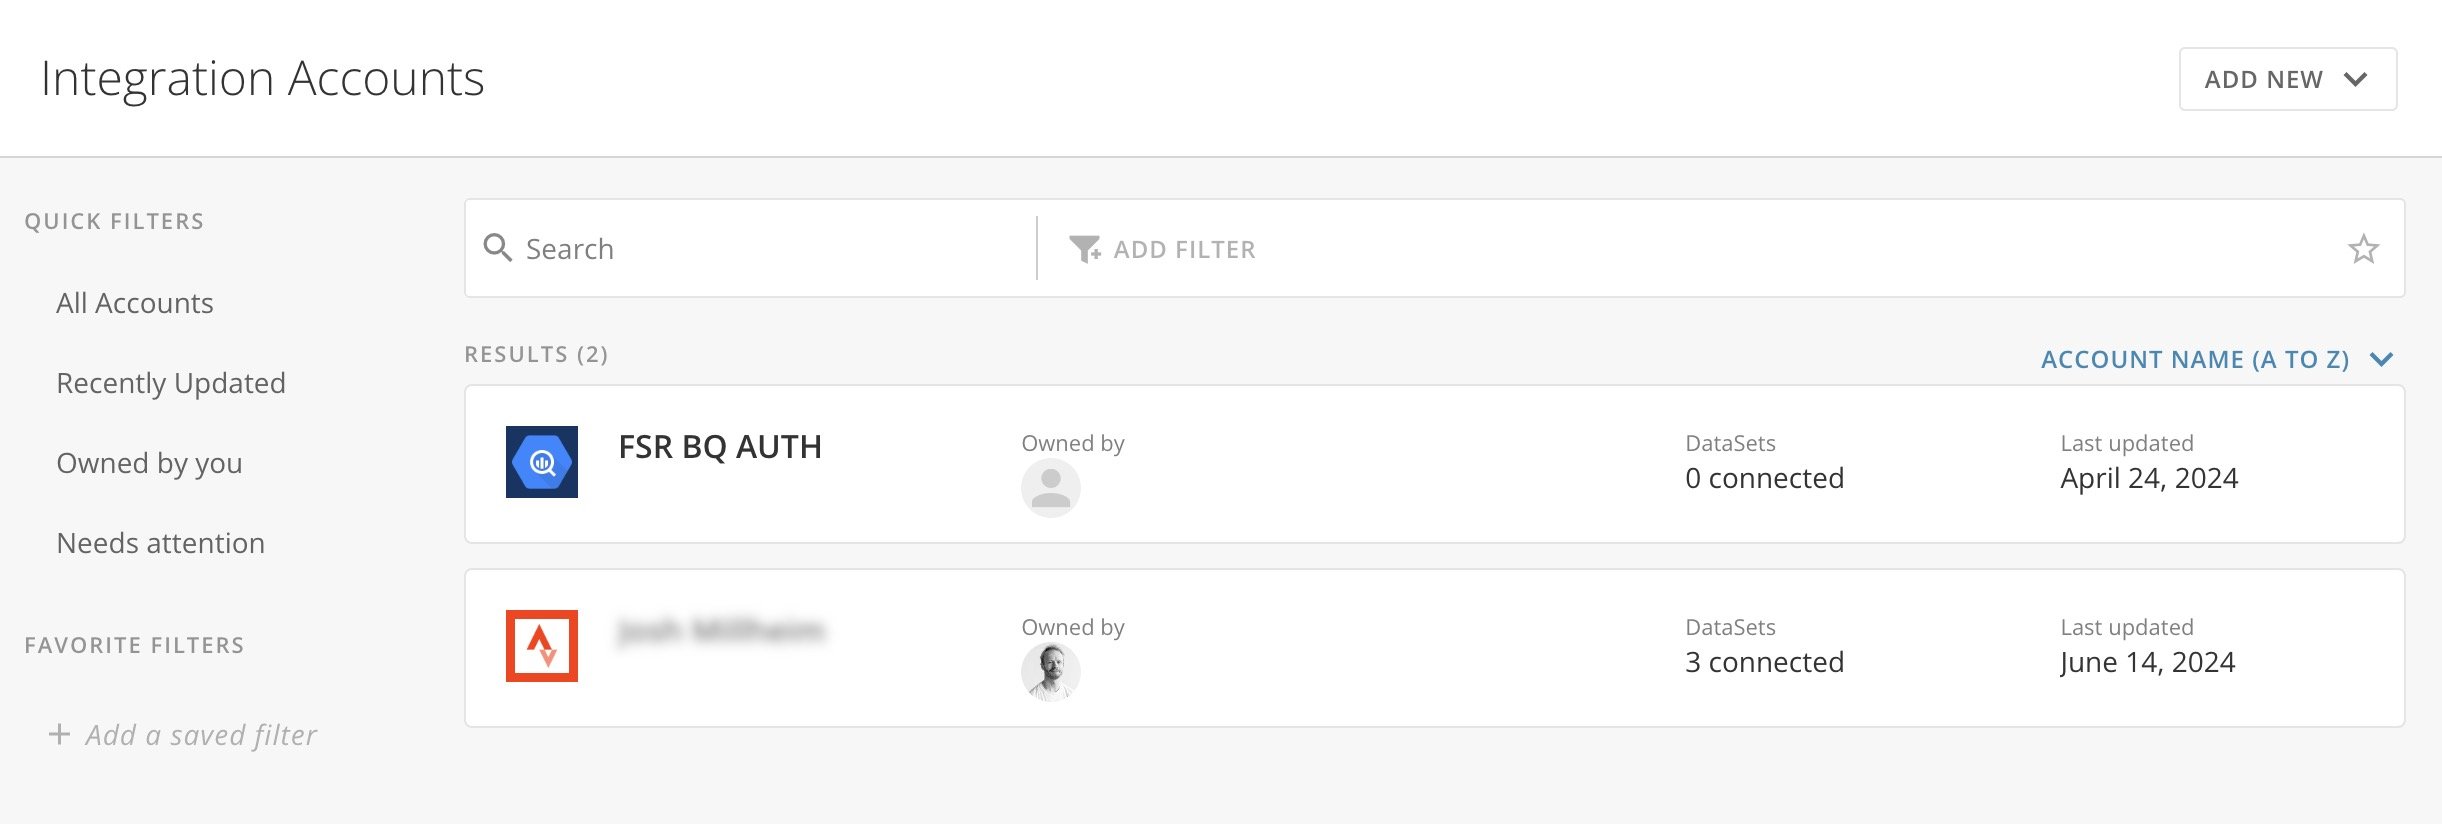Image resolution: width=2442 pixels, height=824 pixels.
Task: Click Add a saved filter link
Action: 201,735
